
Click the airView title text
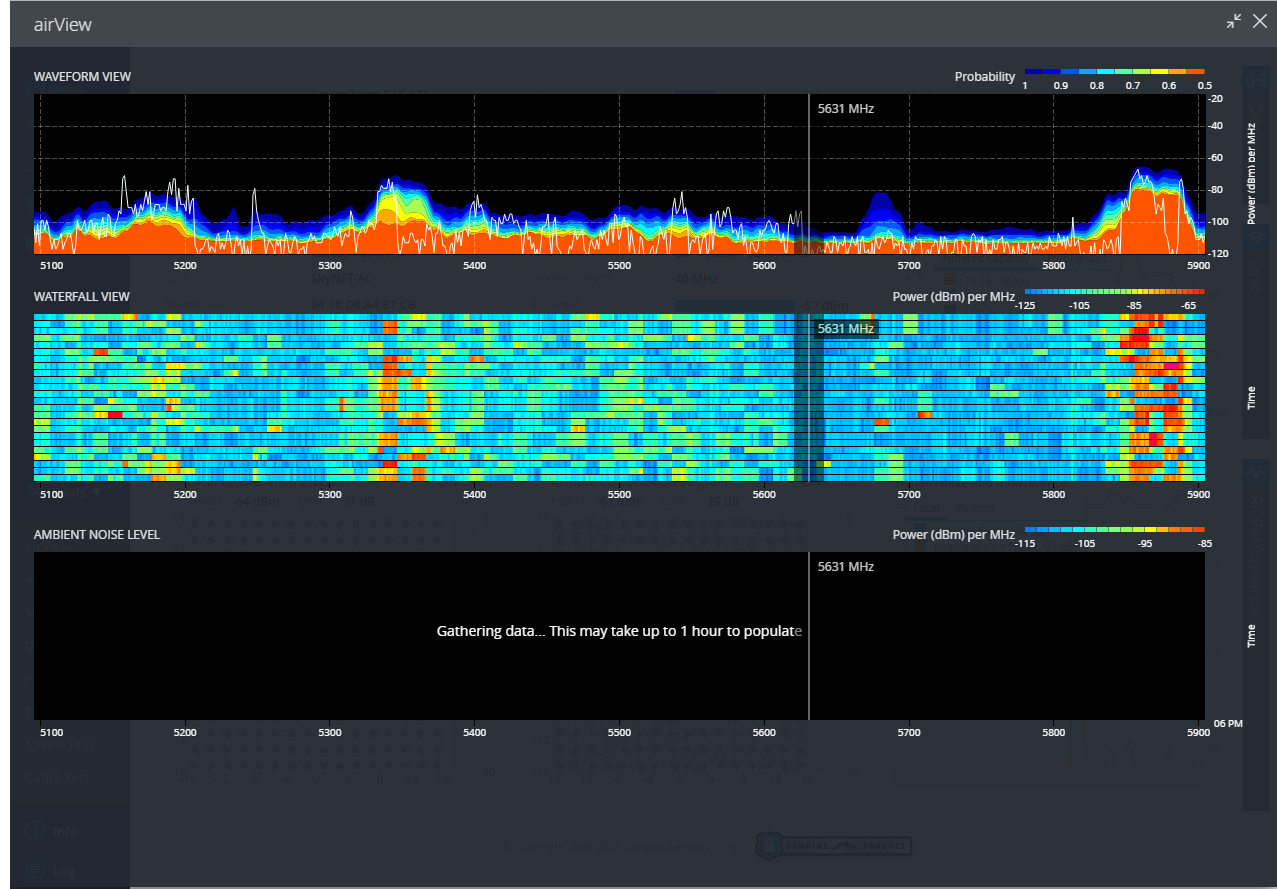(62, 24)
